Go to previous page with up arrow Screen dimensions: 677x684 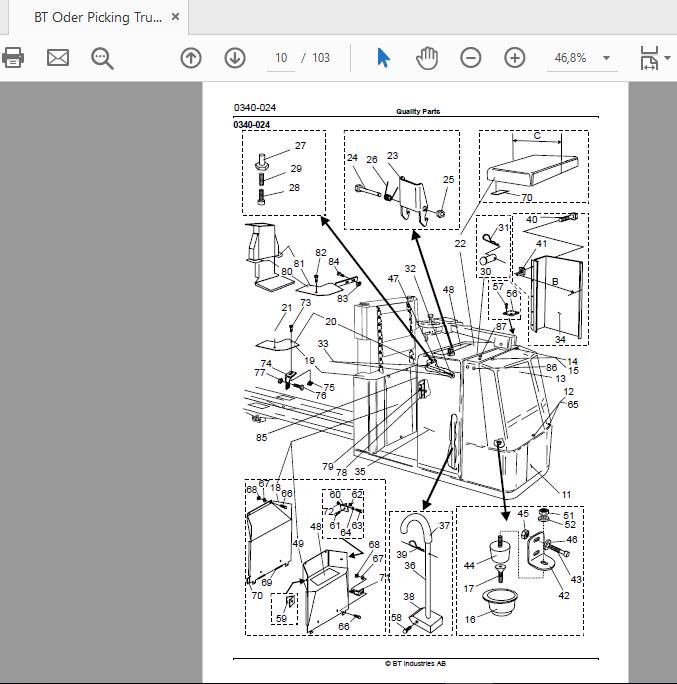pos(191,58)
